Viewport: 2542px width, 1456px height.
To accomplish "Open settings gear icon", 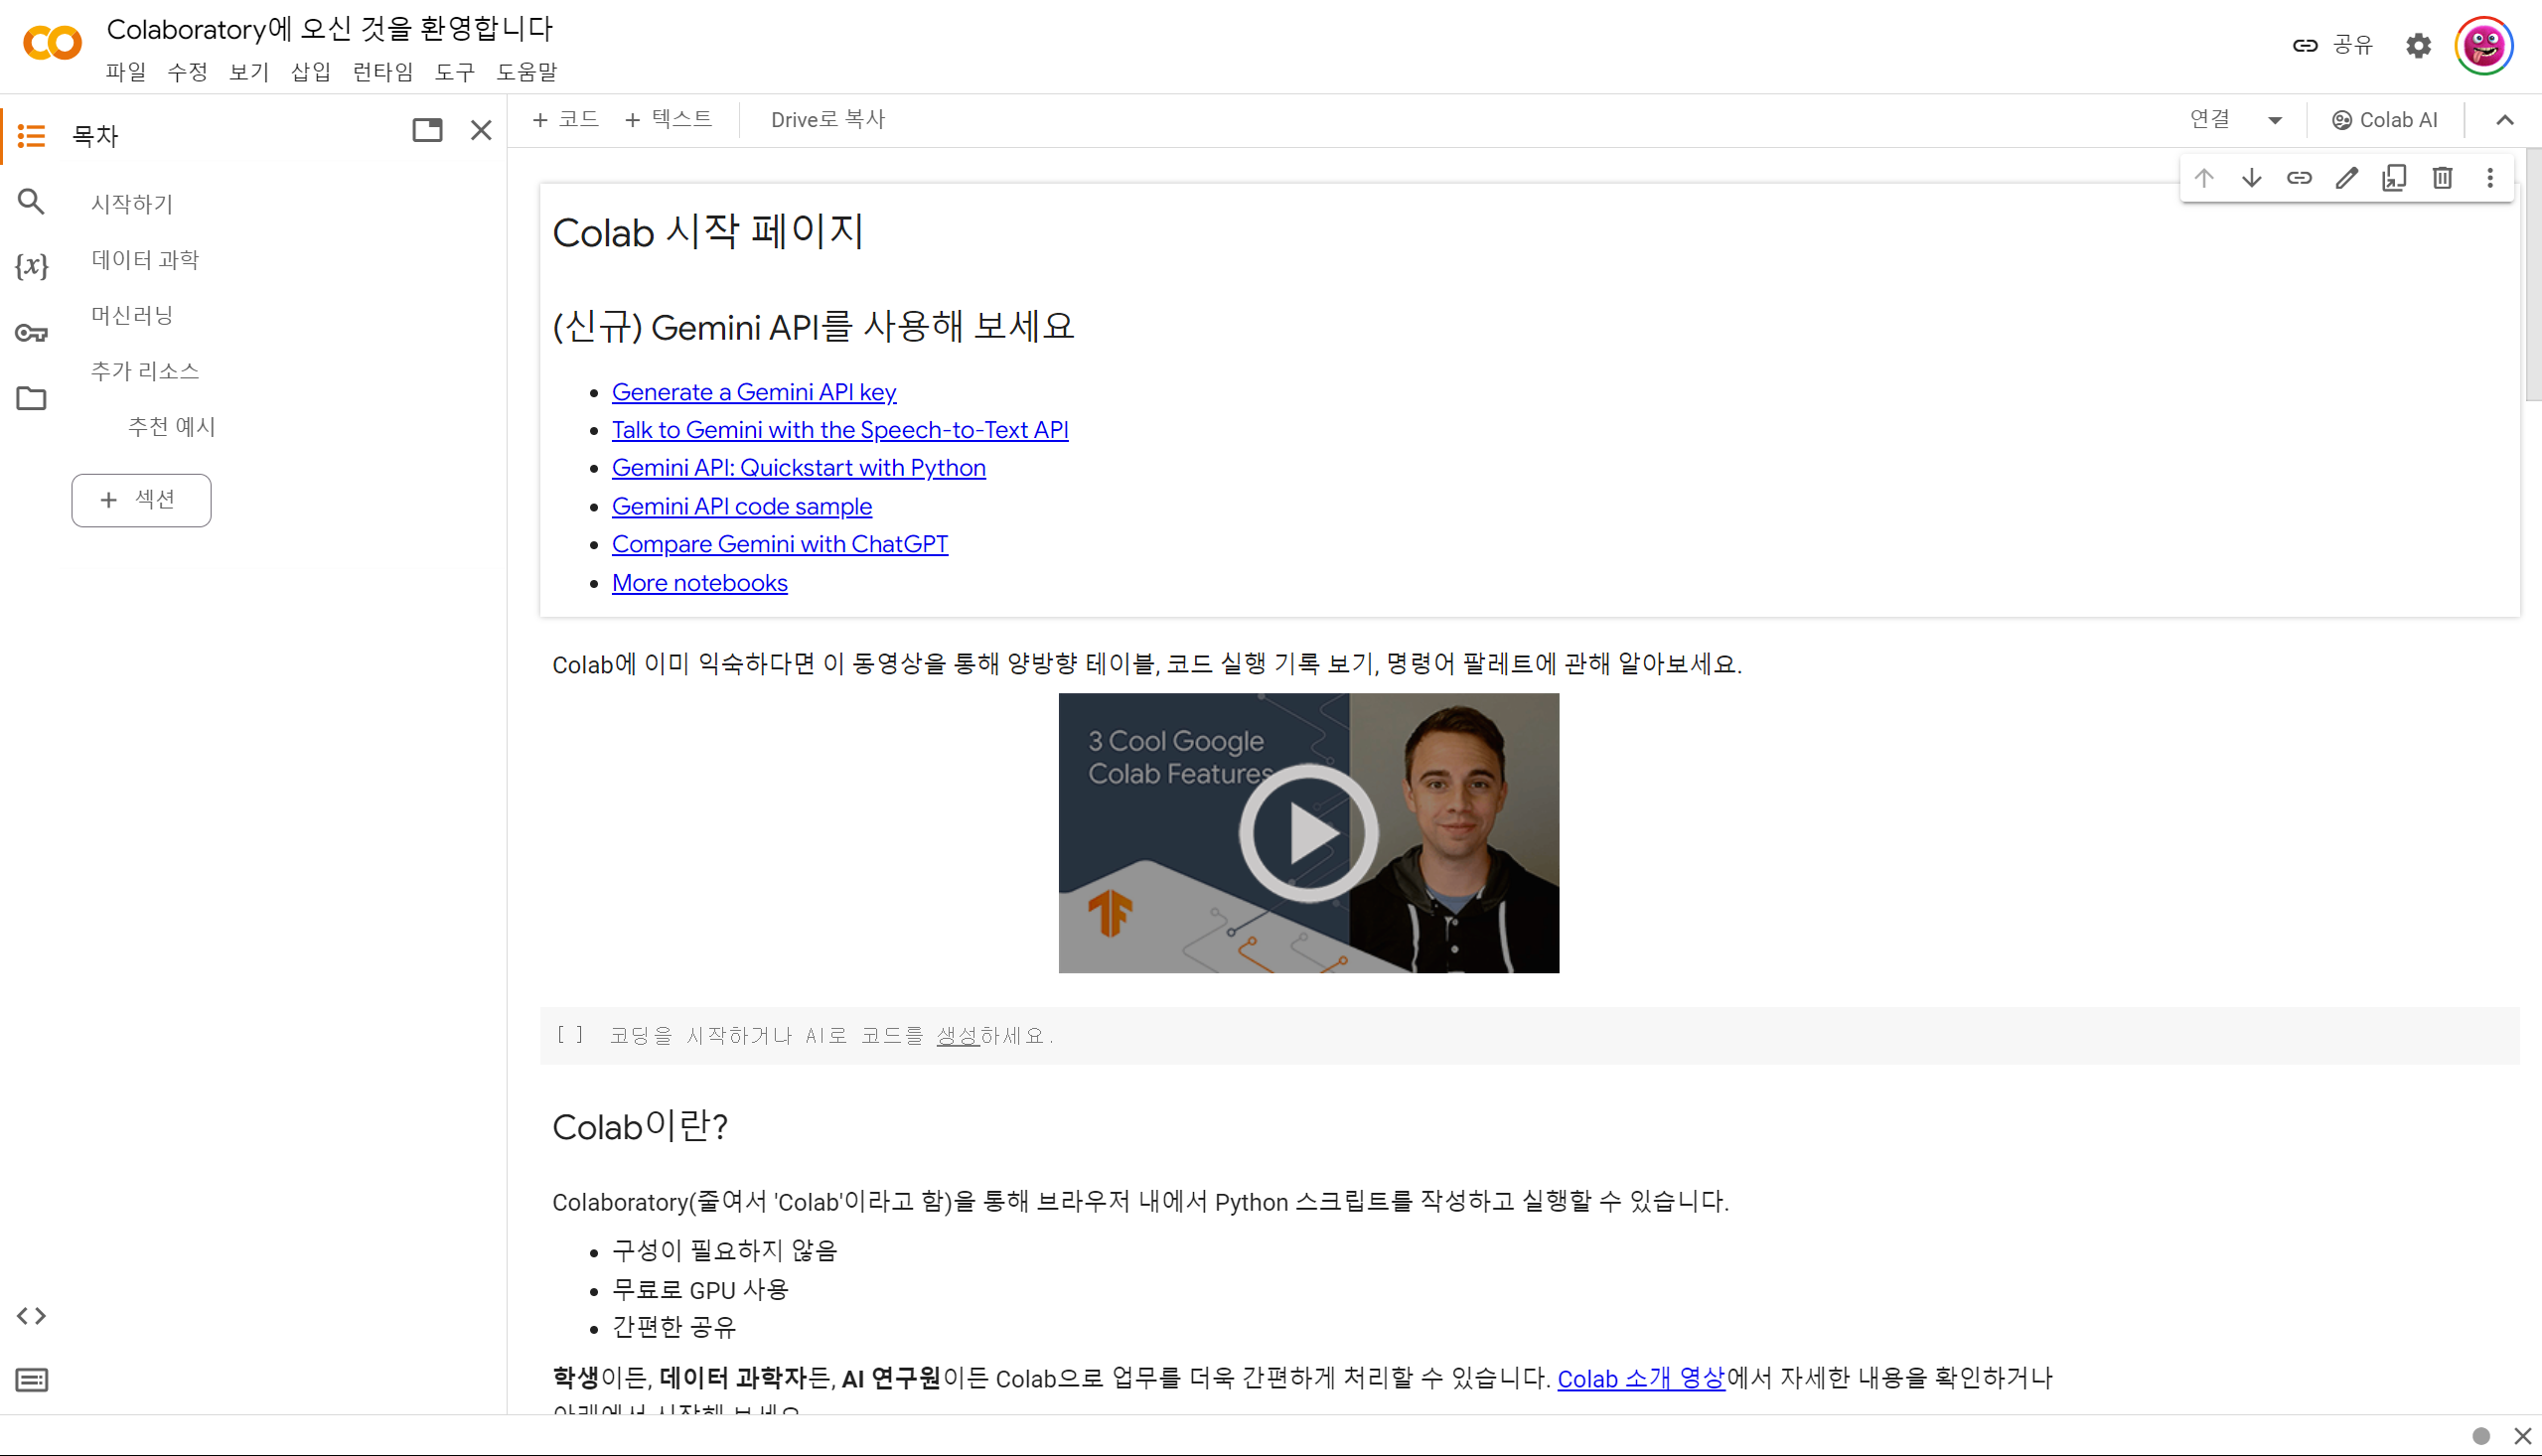I will pyautogui.click(x=2418, y=45).
